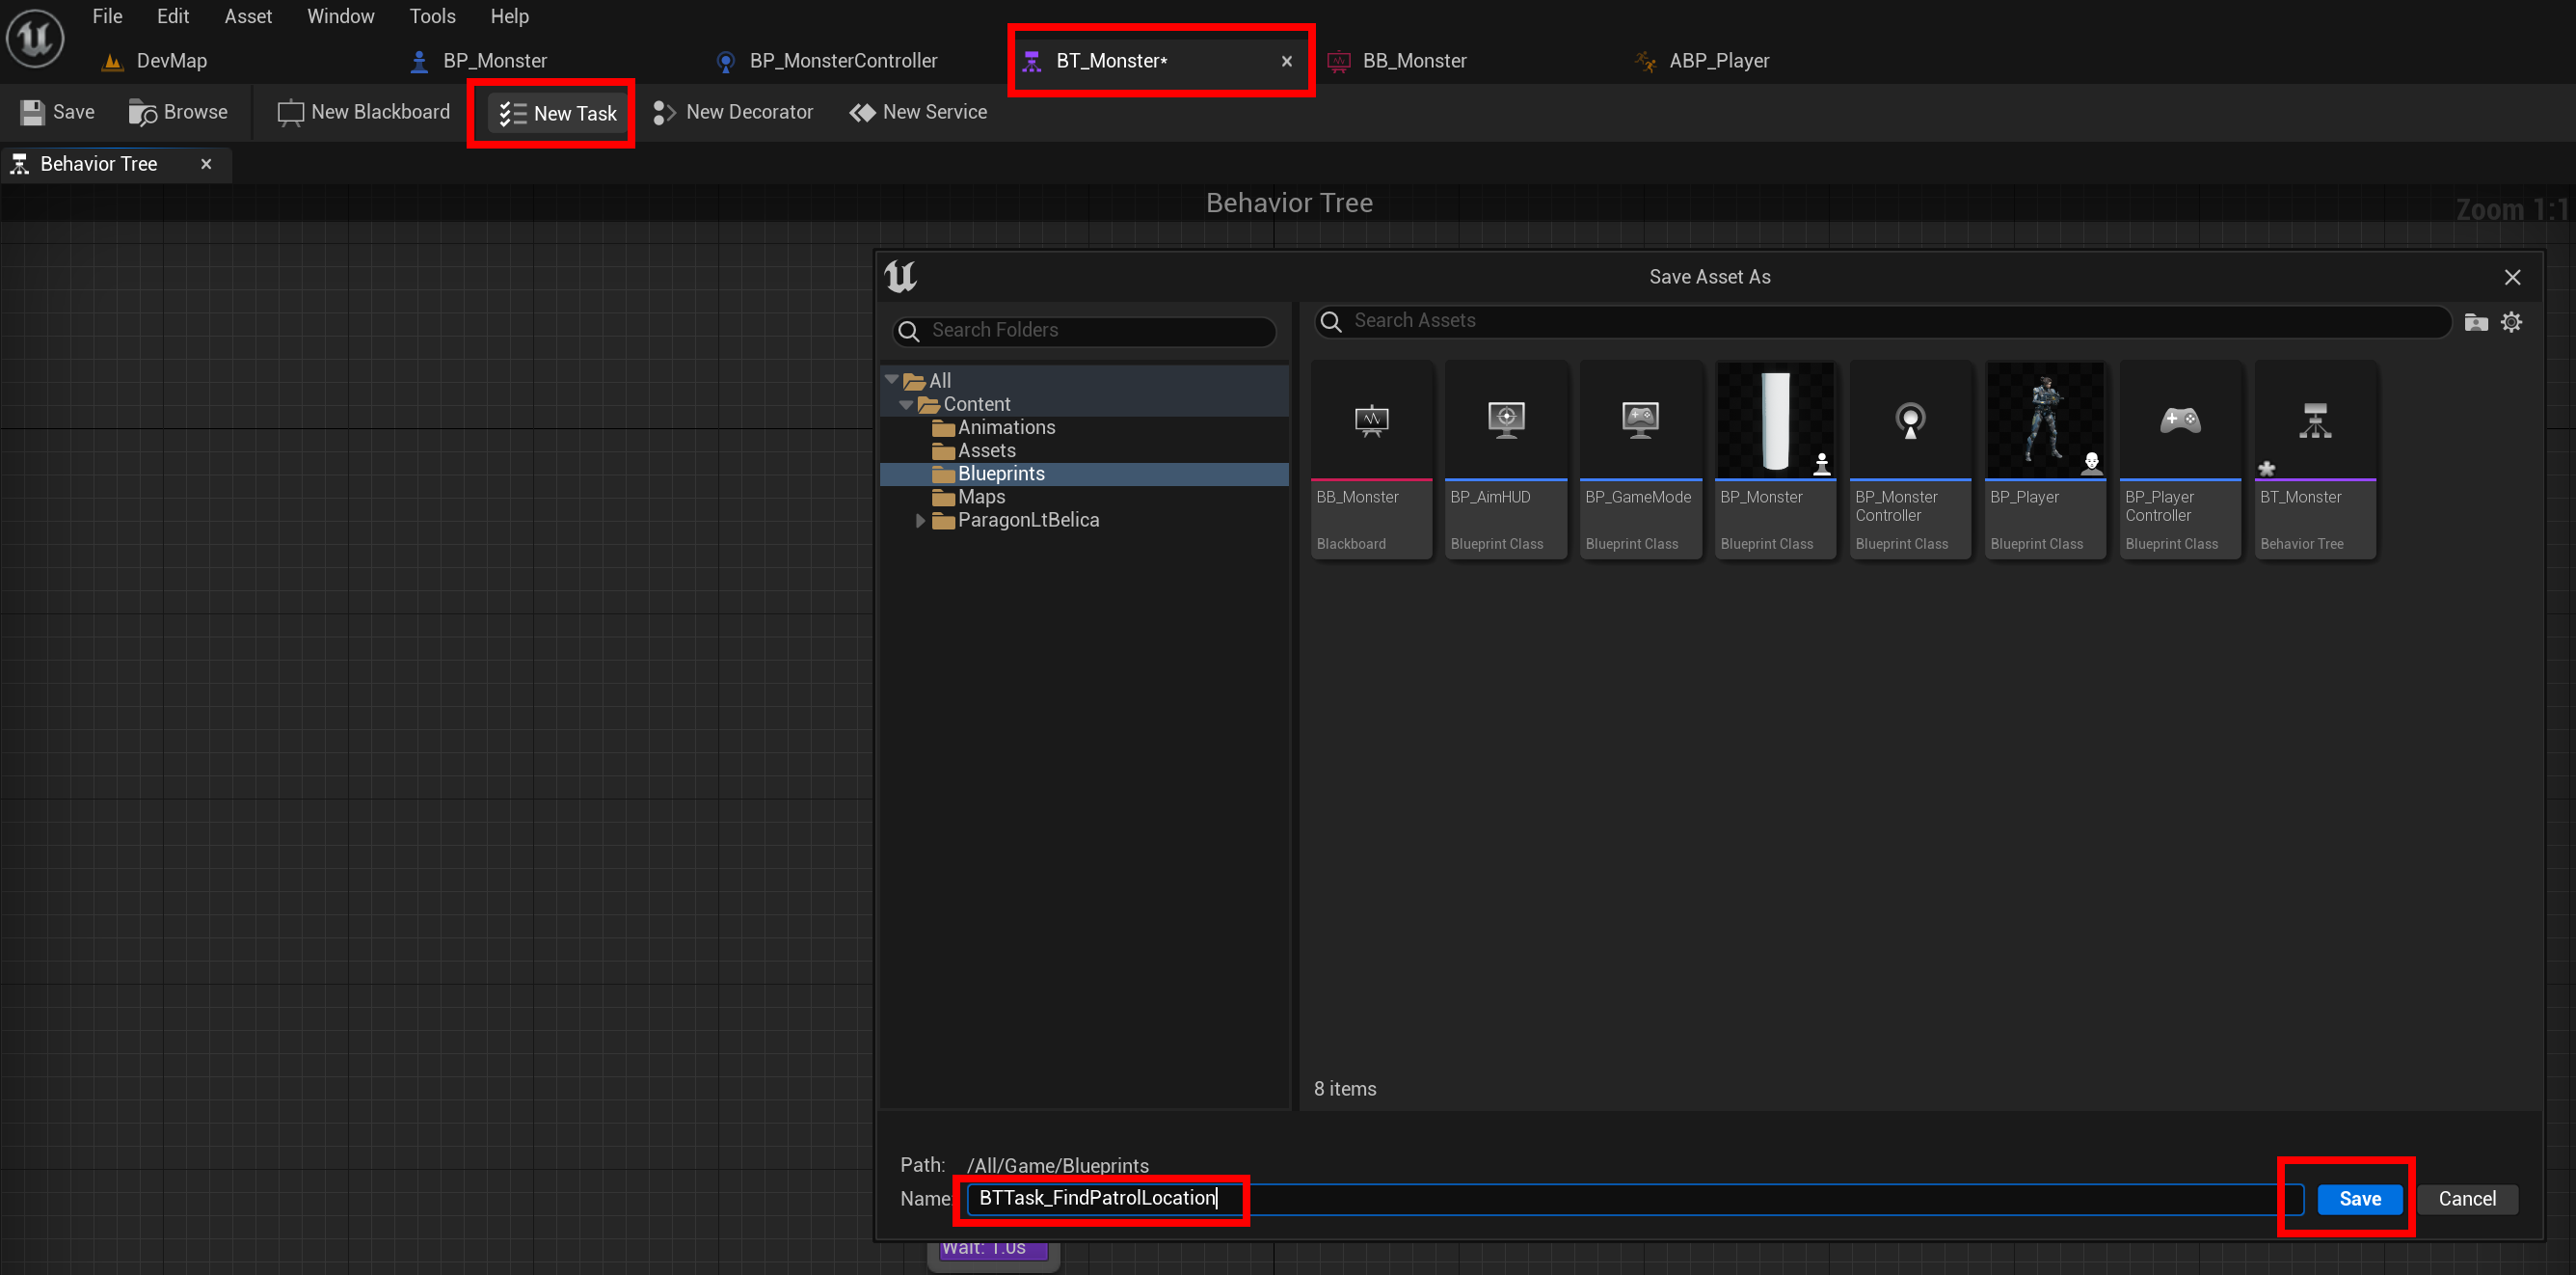This screenshot has height=1275, width=2576.
Task: Switch to the BP_Monster tab
Action: point(480,61)
